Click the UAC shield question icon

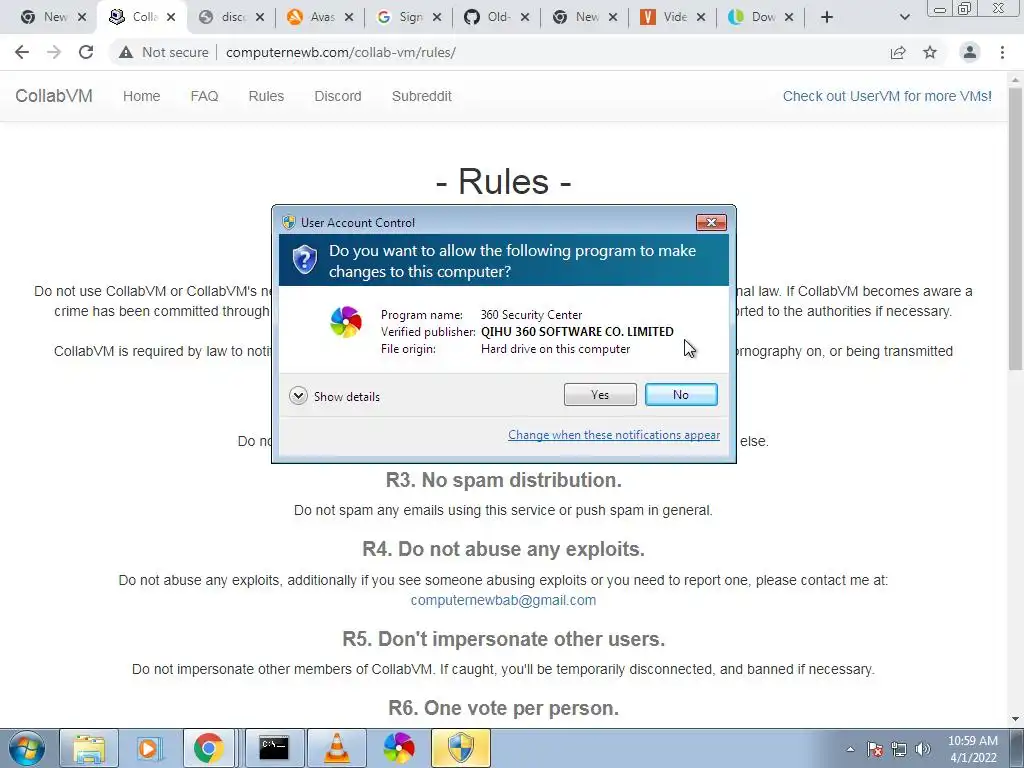pyautogui.click(x=304, y=260)
